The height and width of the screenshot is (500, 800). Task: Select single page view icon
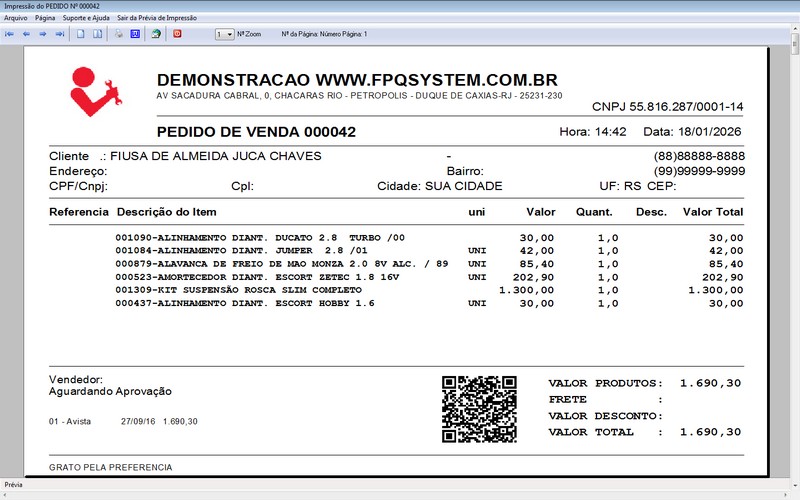[x=81, y=34]
